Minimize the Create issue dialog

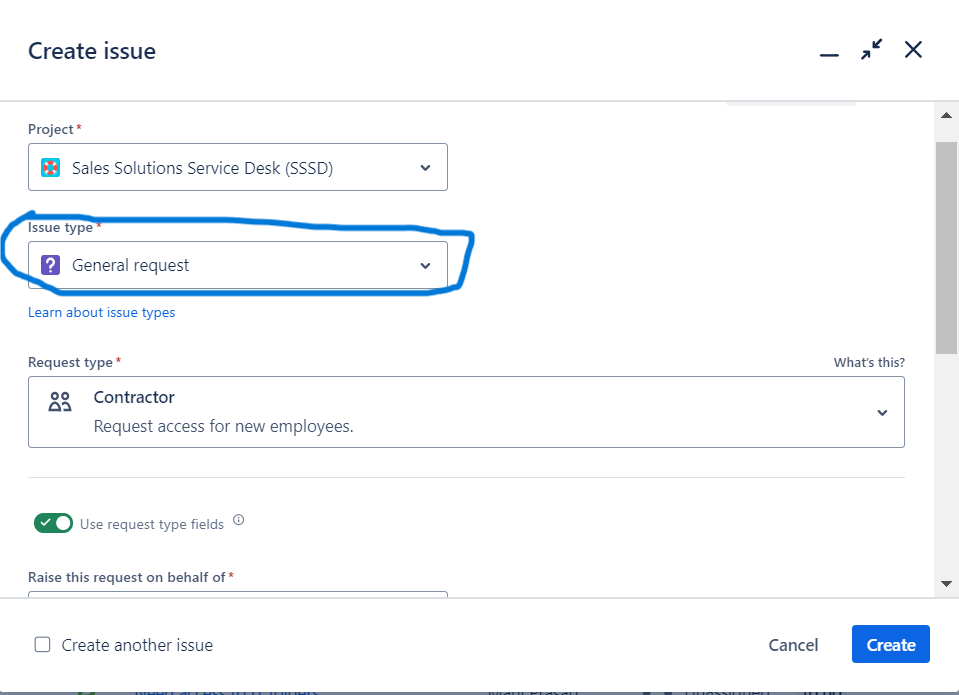[x=829, y=52]
